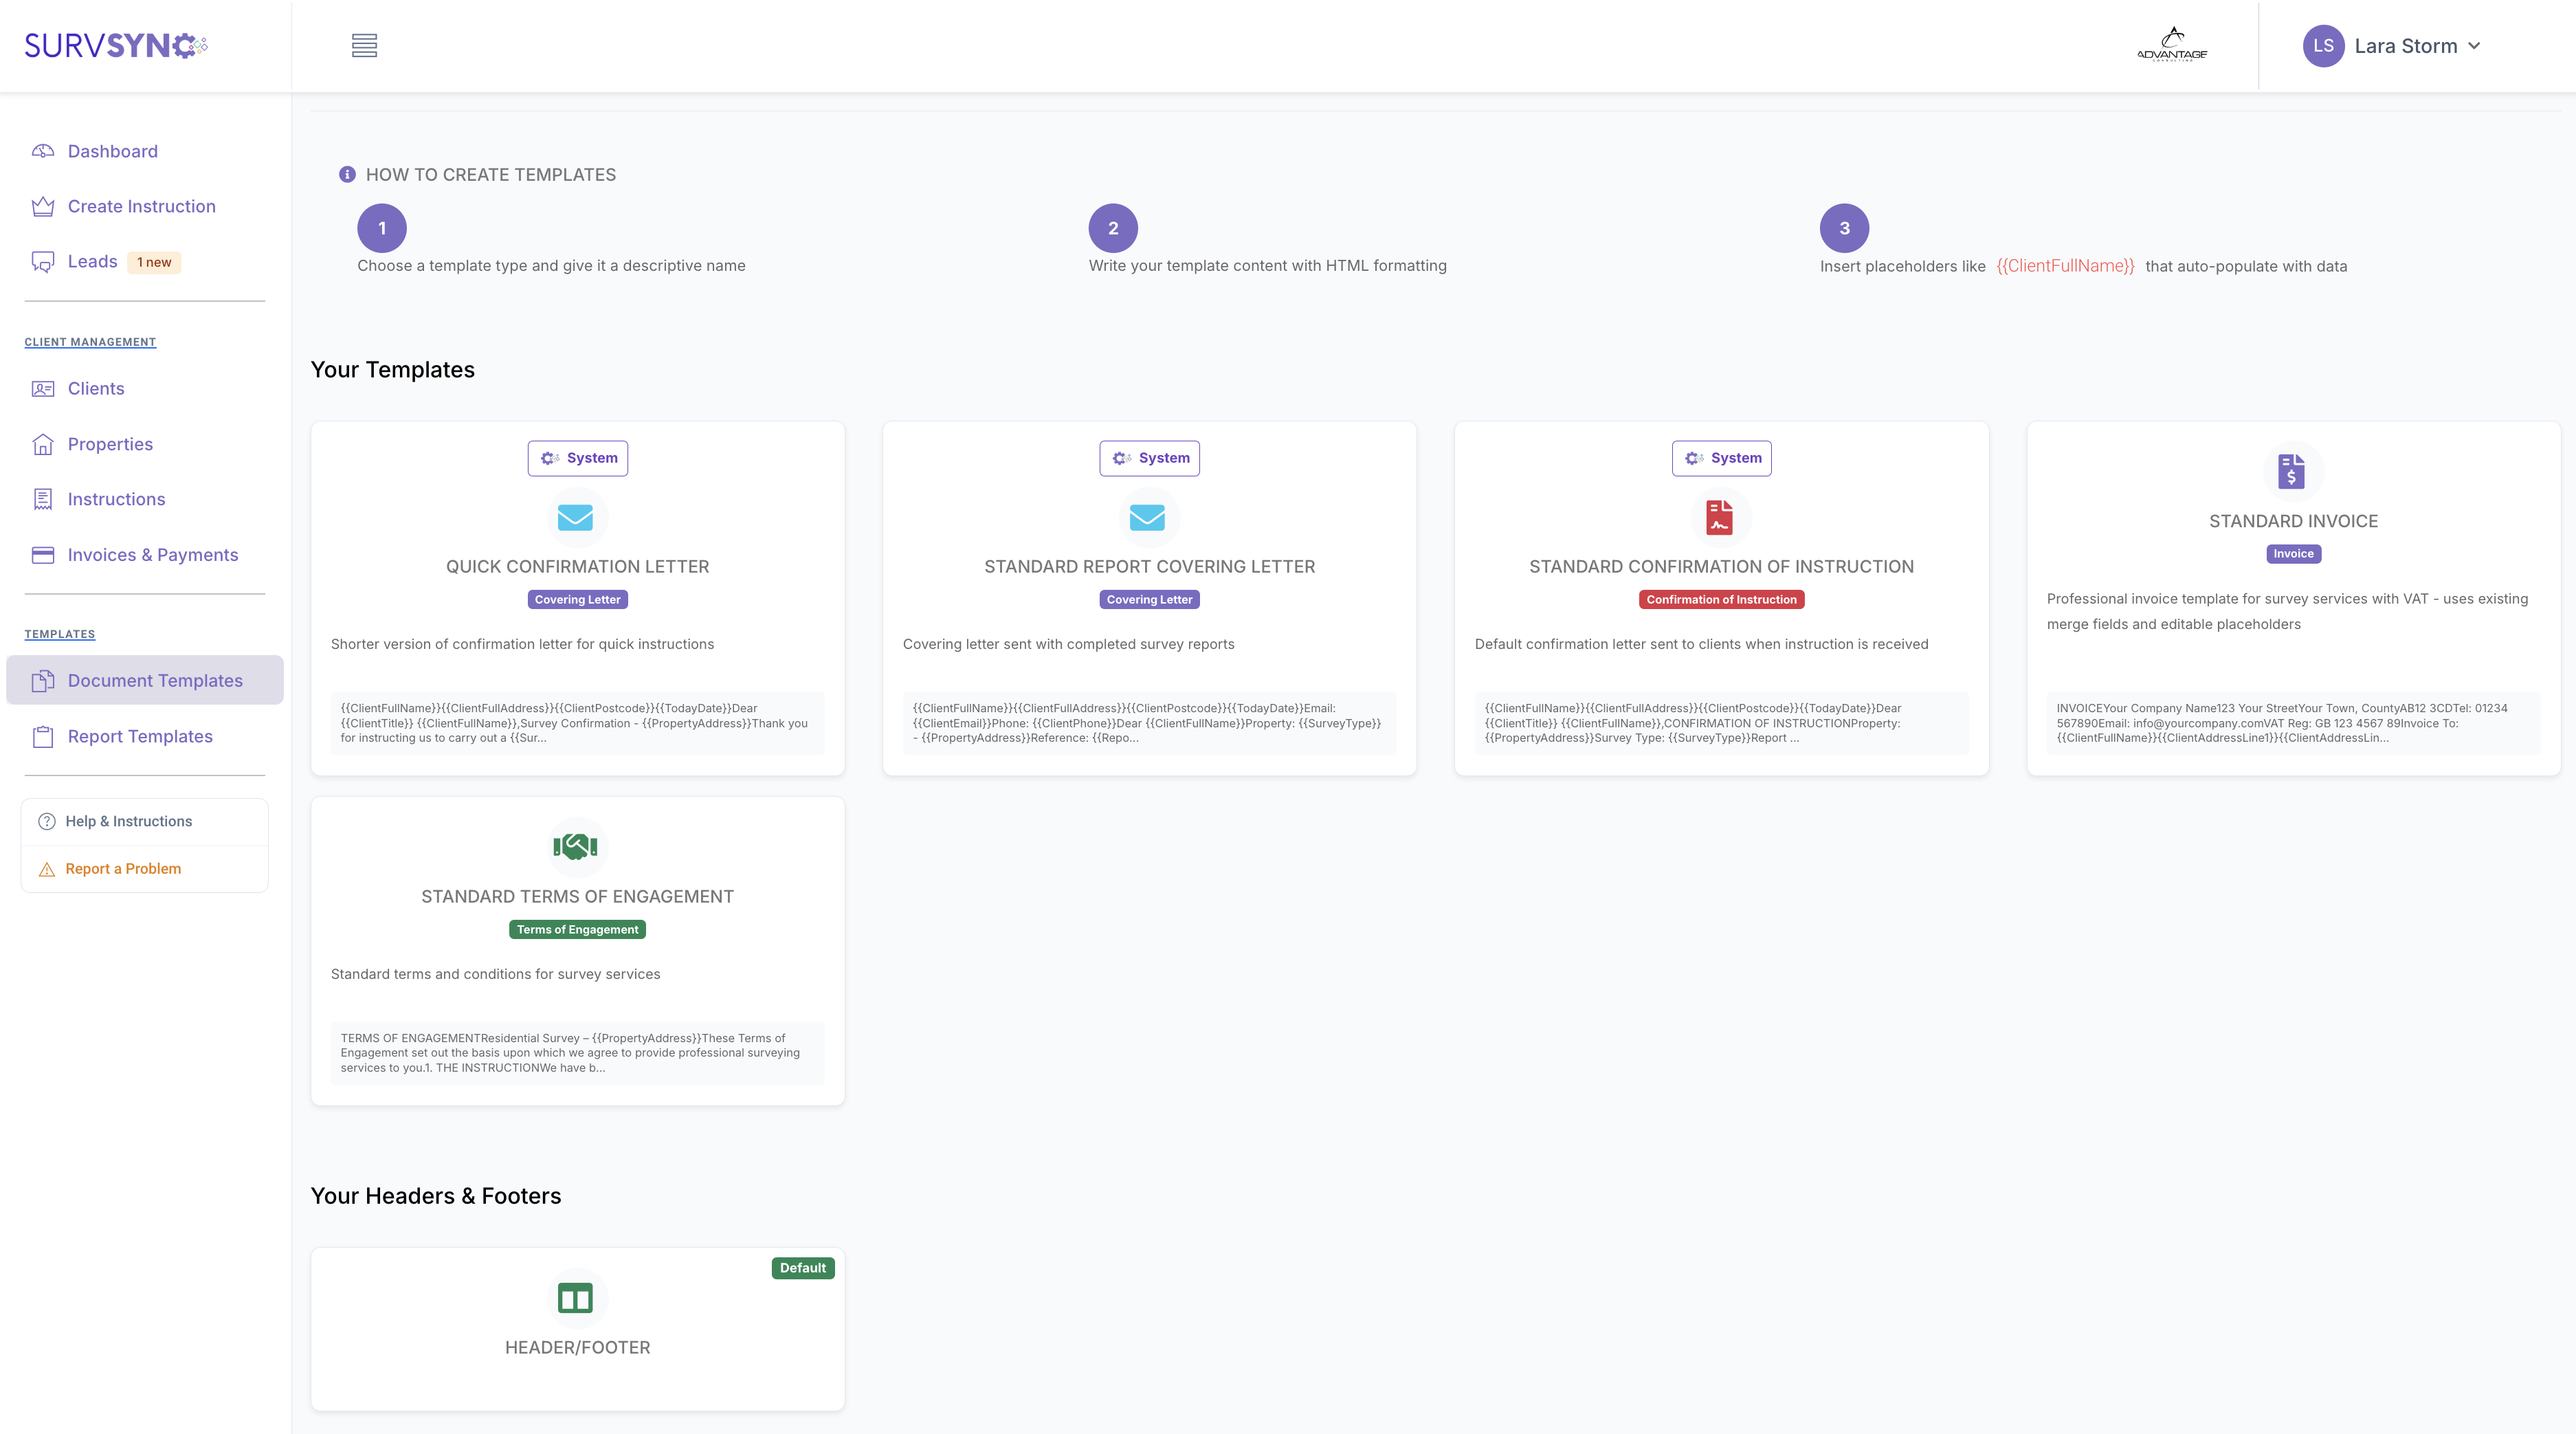Open Create Instruction in the sidebar

145,206
